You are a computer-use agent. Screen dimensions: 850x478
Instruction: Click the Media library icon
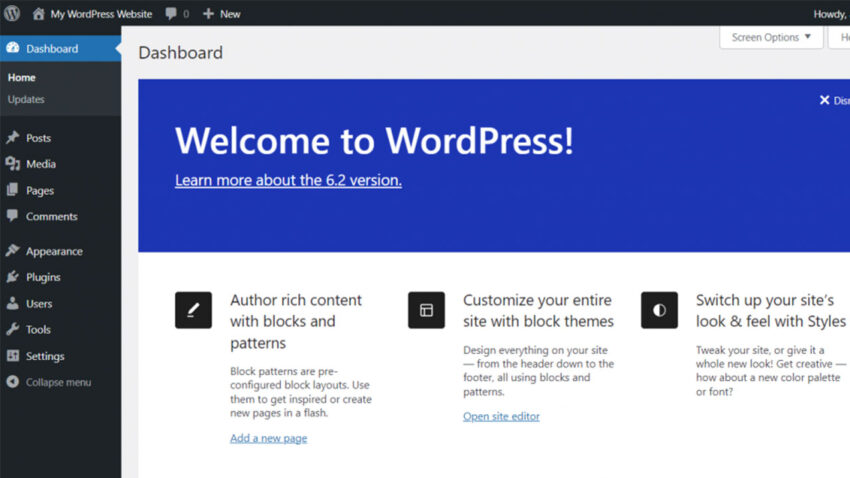click(x=12, y=164)
